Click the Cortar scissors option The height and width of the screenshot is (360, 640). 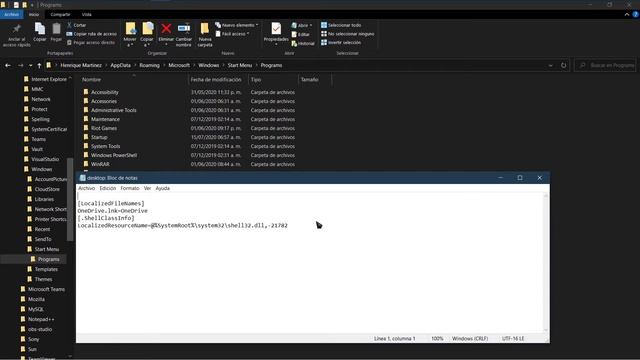(x=76, y=25)
